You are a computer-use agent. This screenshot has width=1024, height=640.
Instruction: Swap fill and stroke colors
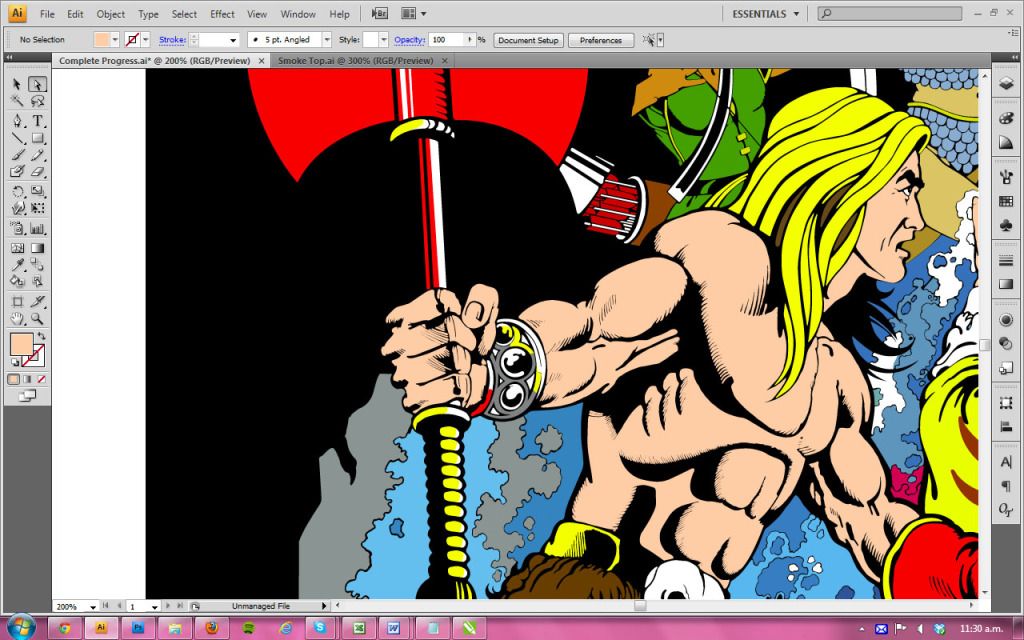point(42,336)
